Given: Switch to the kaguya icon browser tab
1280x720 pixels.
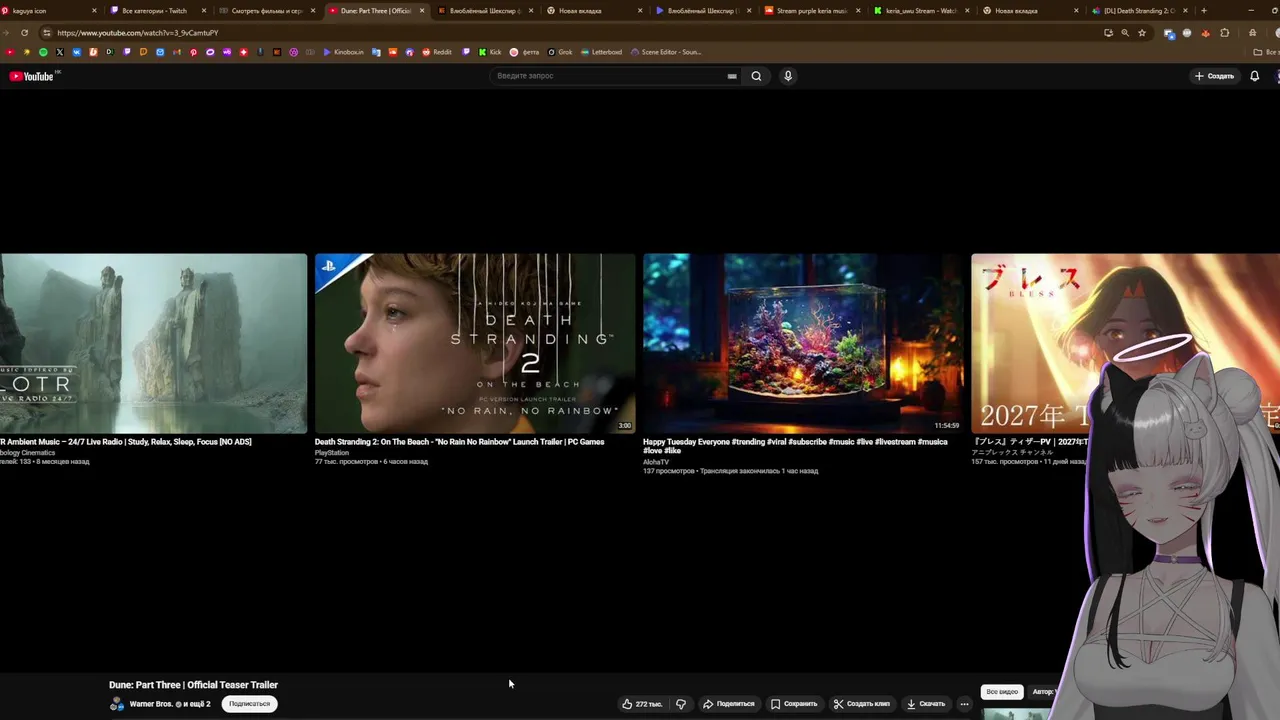Looking at the screenshot, I should 50,11.
